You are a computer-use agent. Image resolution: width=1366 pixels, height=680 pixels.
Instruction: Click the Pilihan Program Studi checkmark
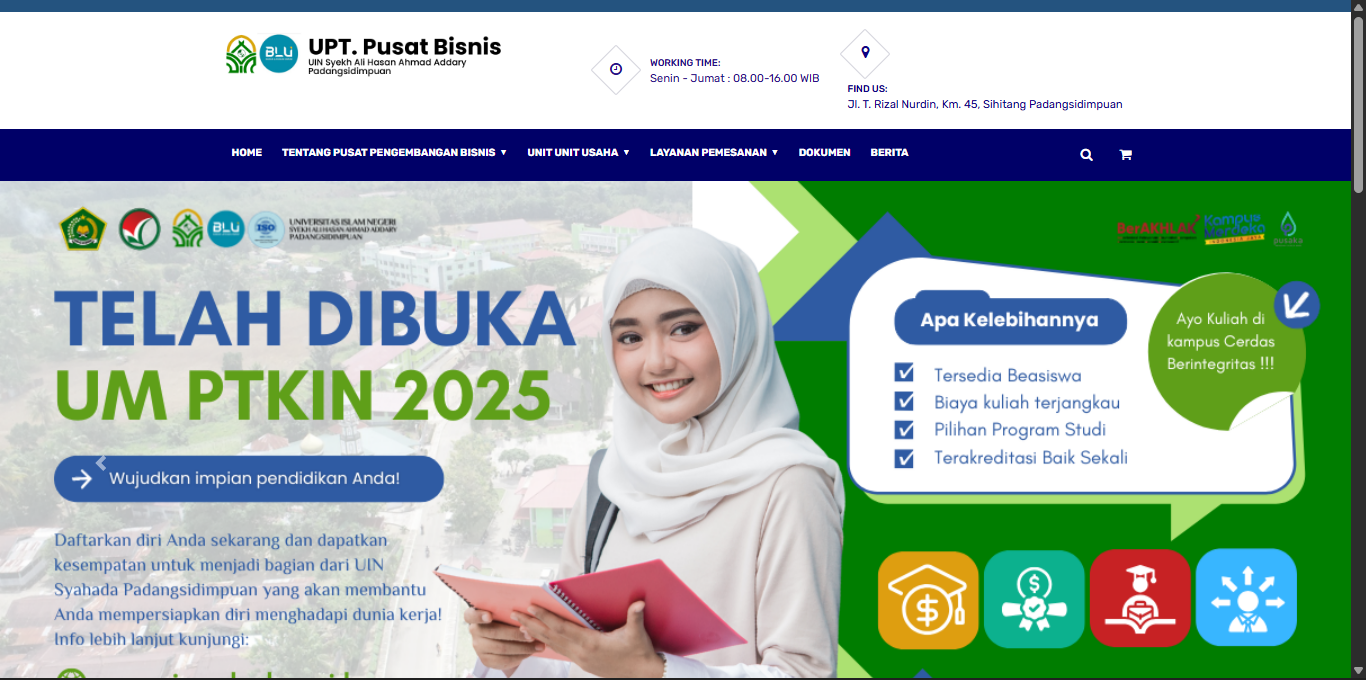[905, 430]
